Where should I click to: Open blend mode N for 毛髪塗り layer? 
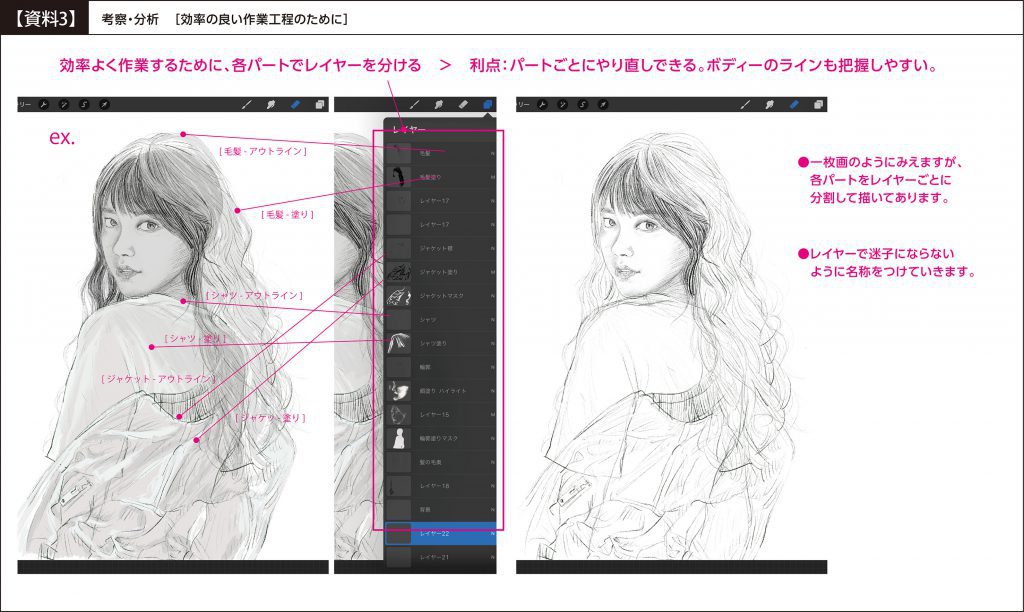pyautogui.click(x=492, y=177)
